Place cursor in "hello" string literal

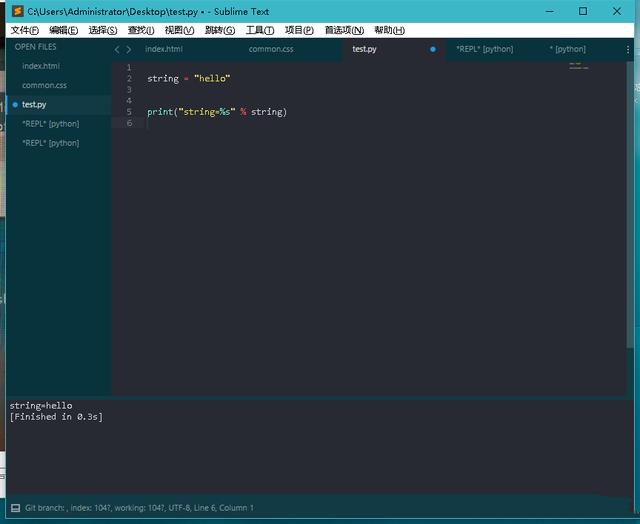(212, 78)
